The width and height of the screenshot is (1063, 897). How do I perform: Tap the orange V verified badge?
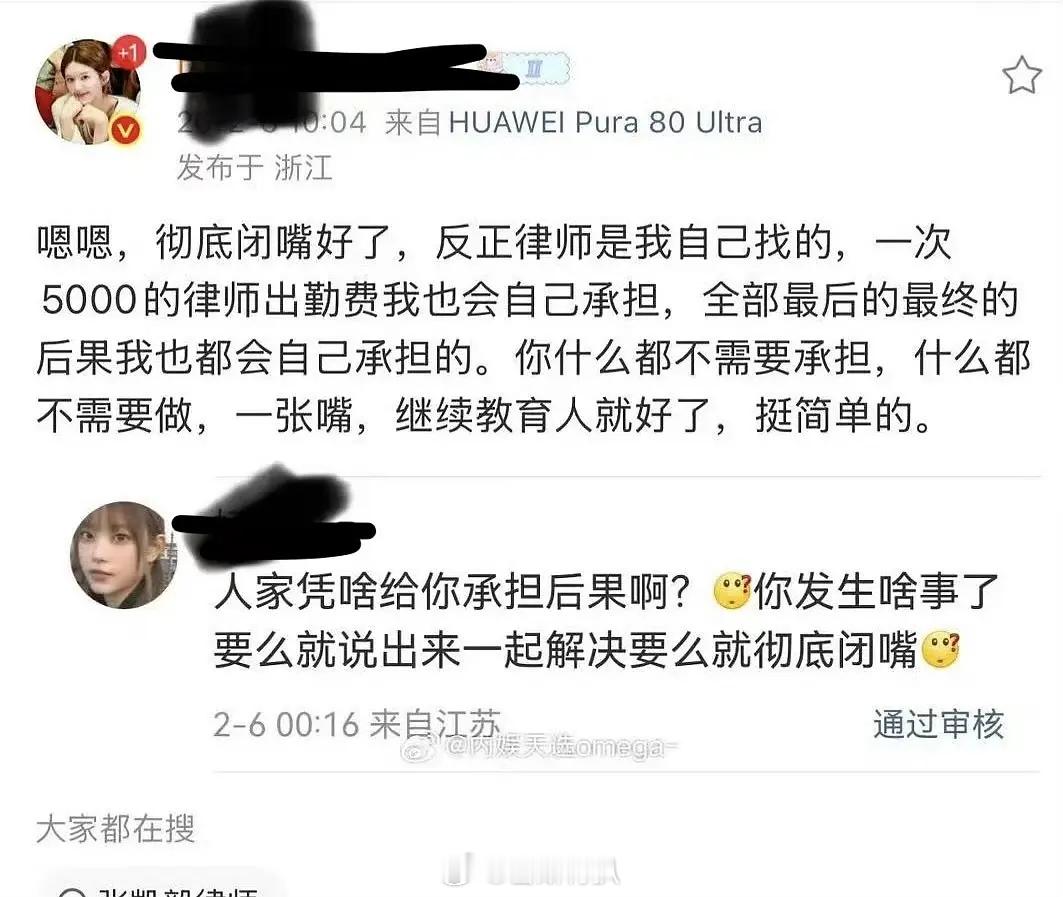click(x=125, y=129)
